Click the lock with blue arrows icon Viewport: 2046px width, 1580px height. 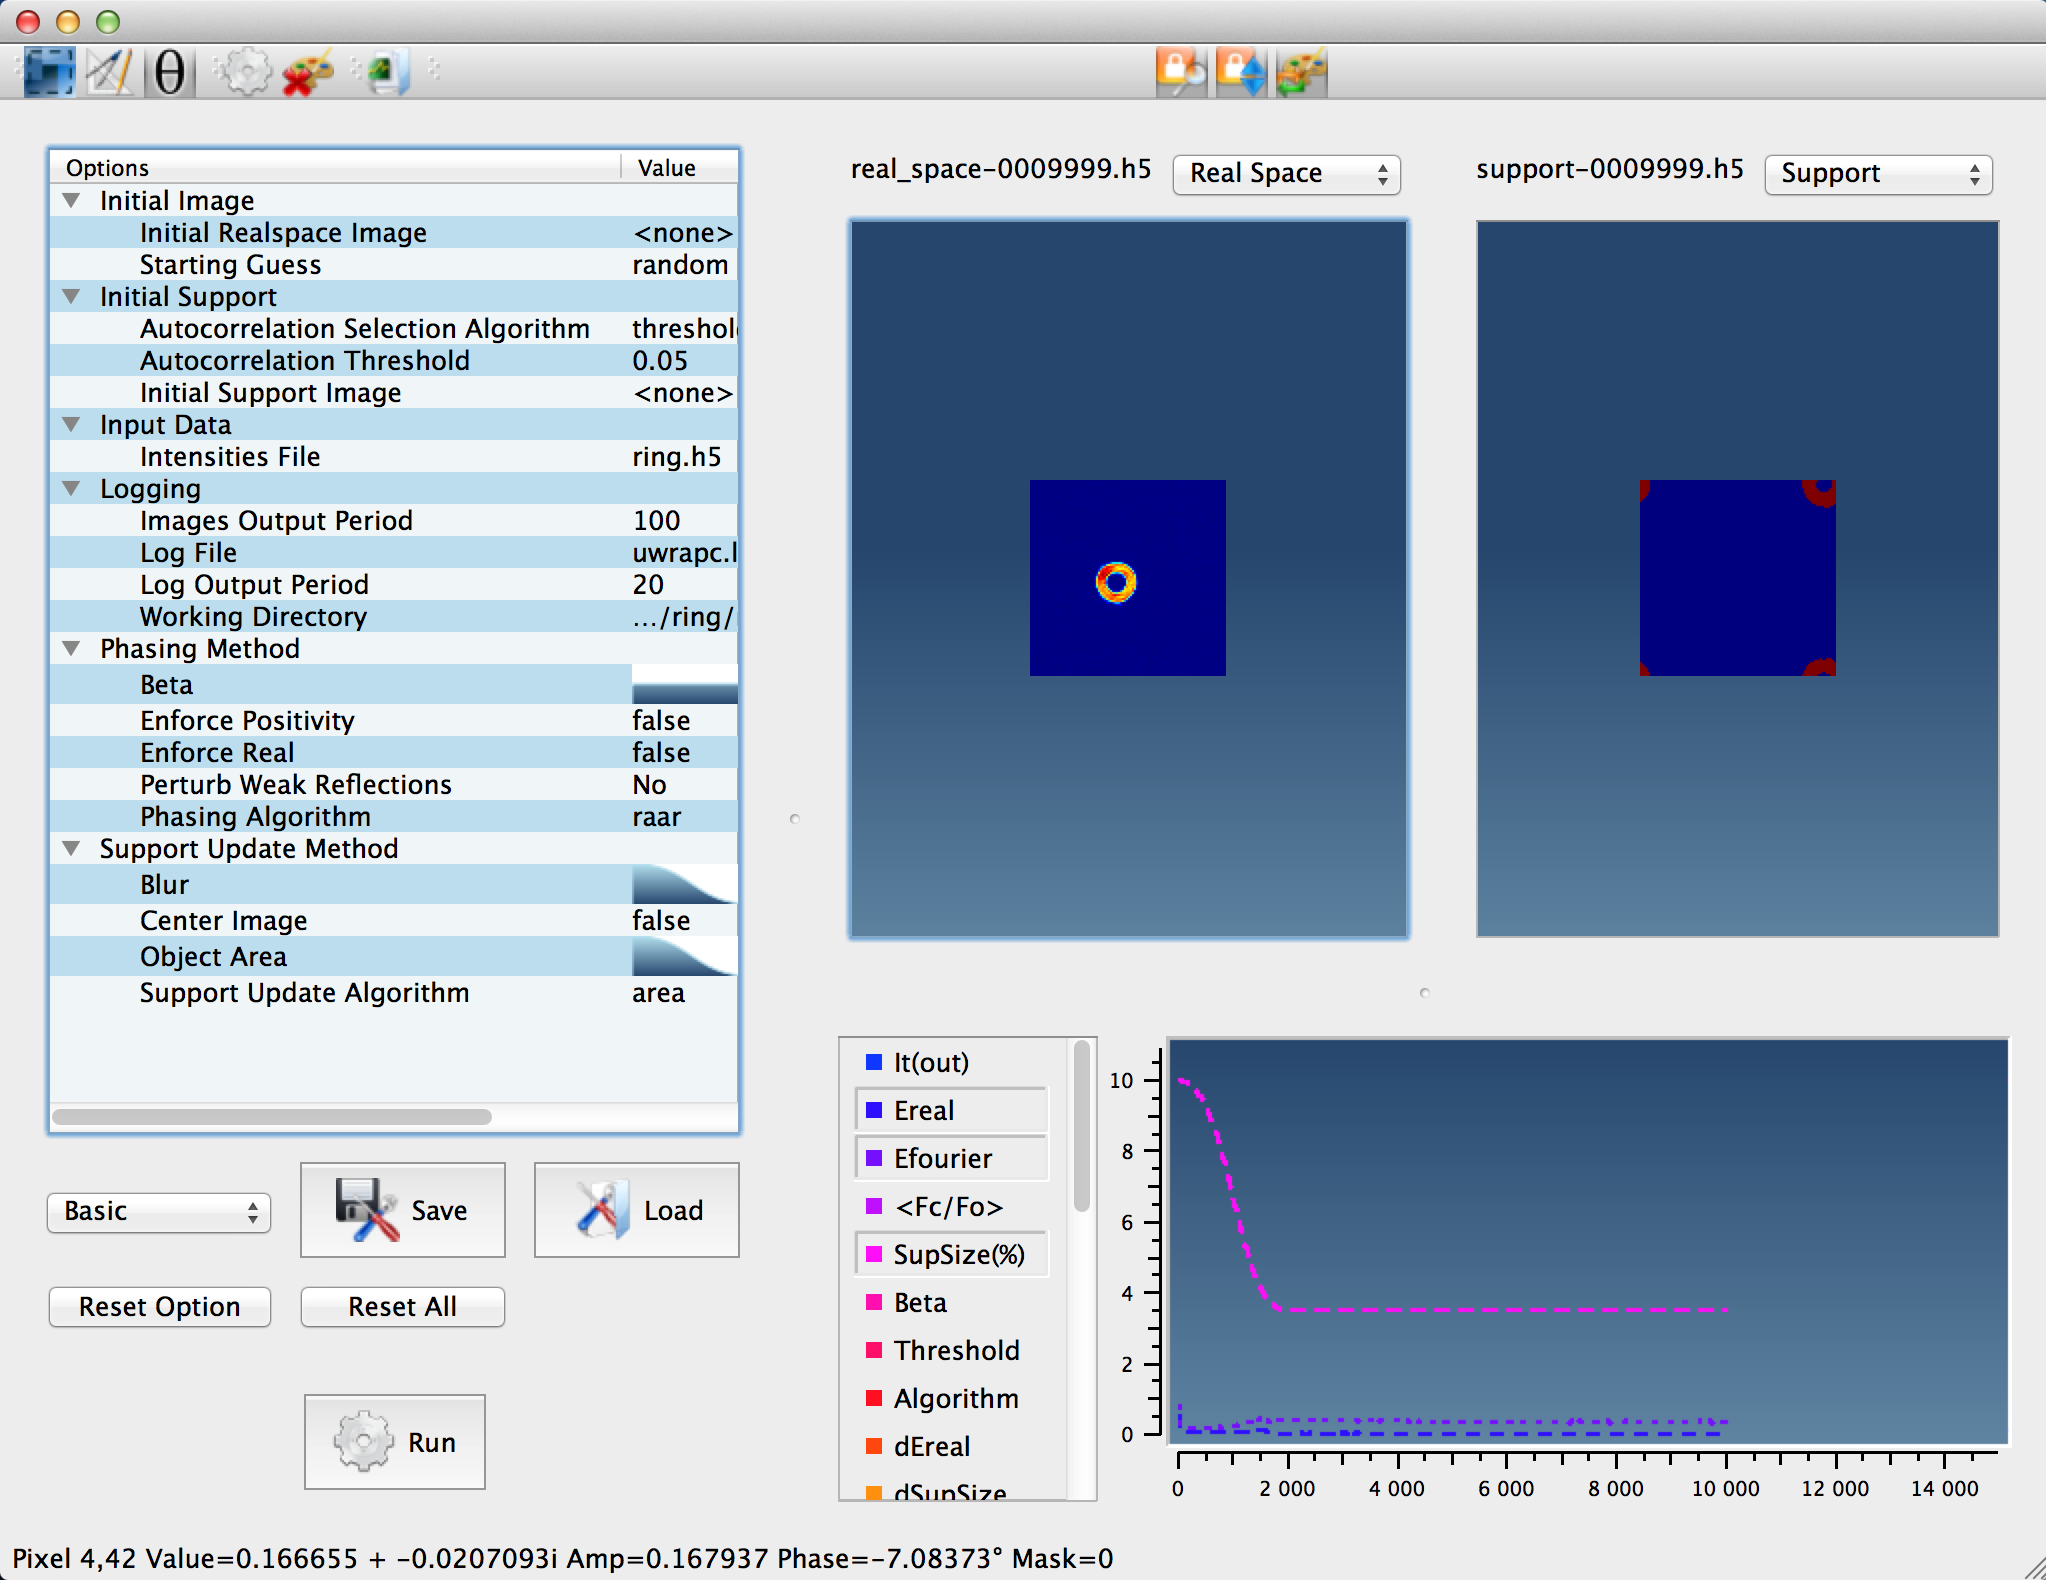coord(1241,72)
